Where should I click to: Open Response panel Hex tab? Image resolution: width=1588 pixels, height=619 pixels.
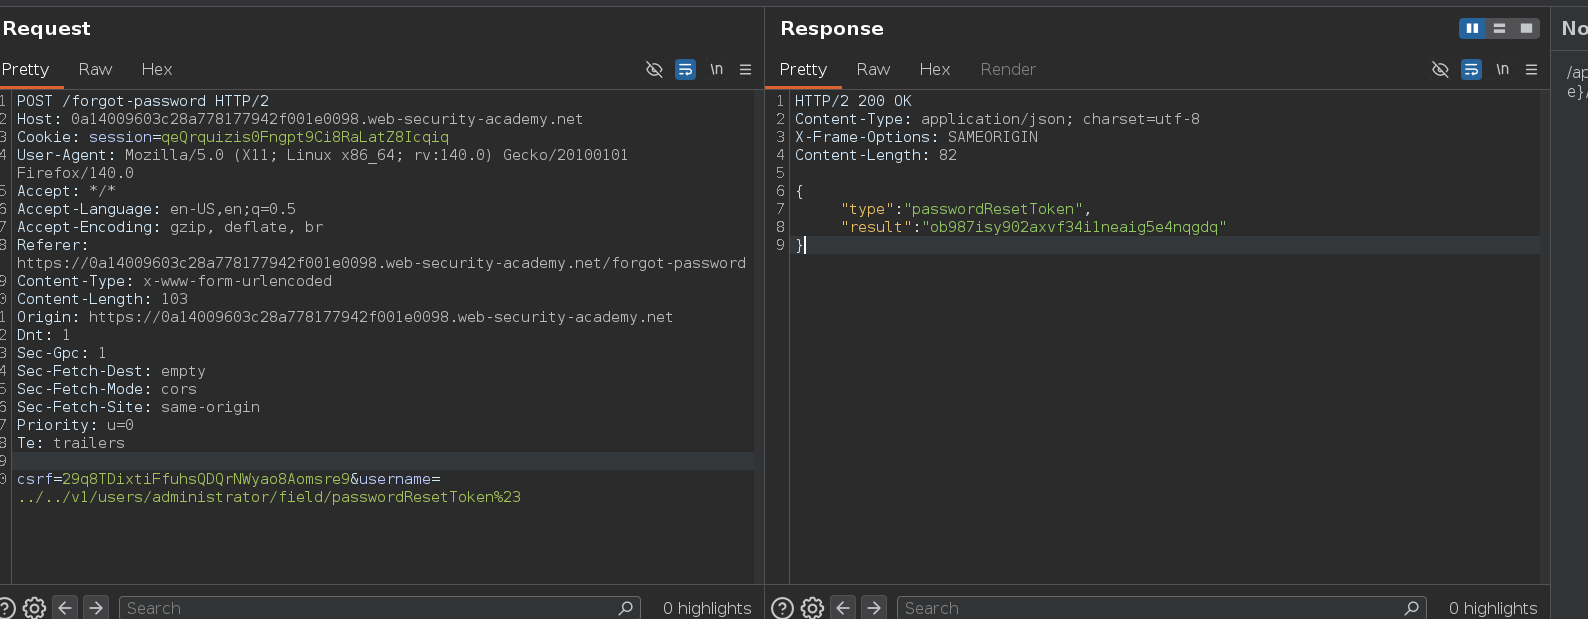[935, 69]
